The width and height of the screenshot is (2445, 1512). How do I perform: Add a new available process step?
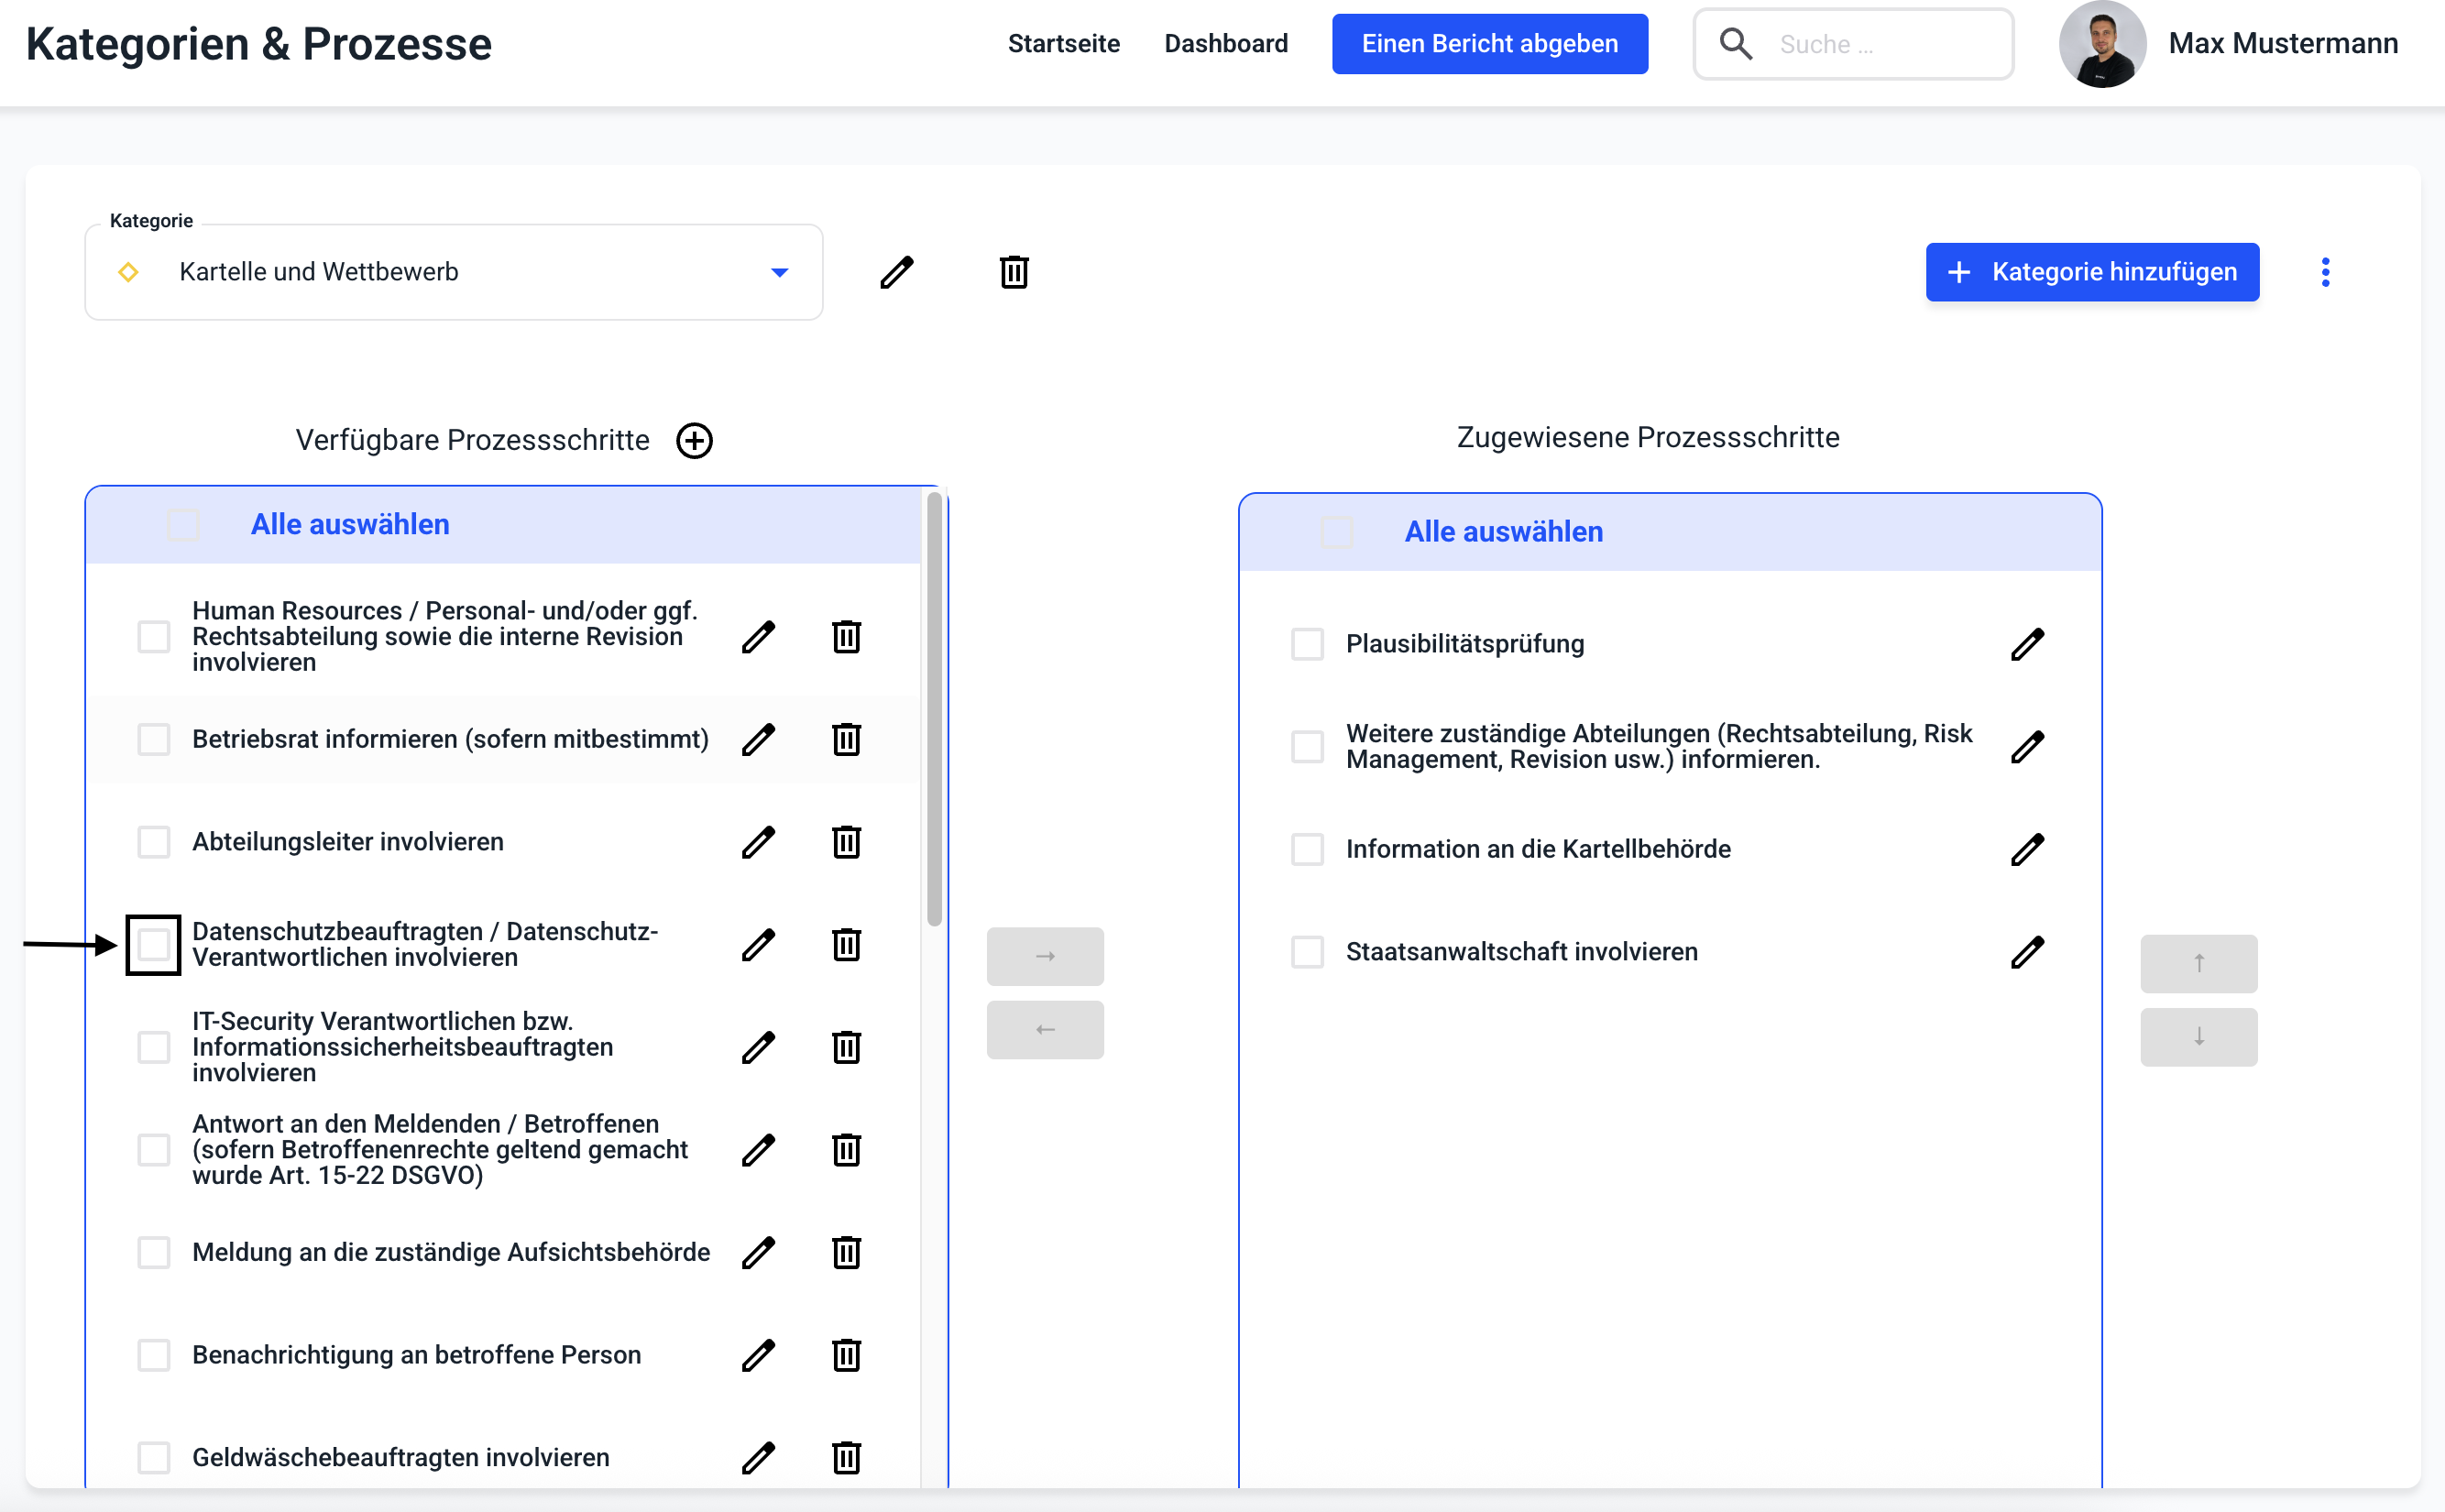(x=694, y=440)
